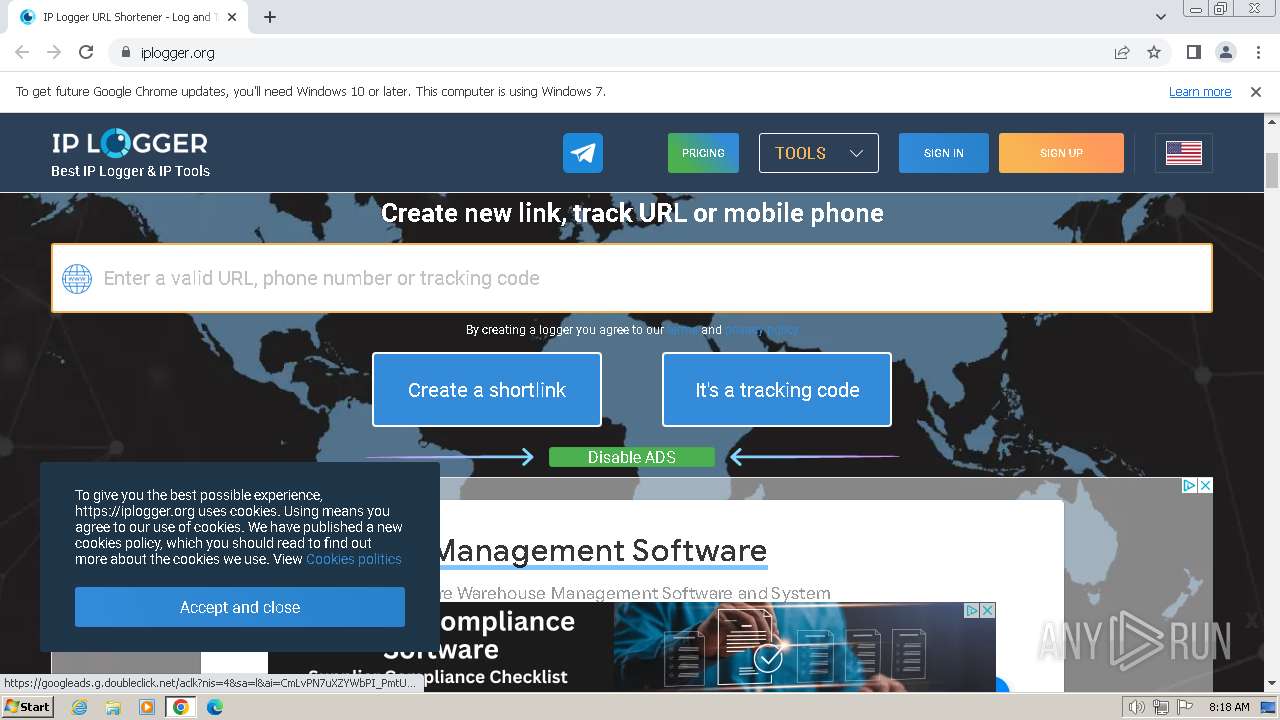Open the Start menu
Screen dimensions: 1280x720
point(28,707)
